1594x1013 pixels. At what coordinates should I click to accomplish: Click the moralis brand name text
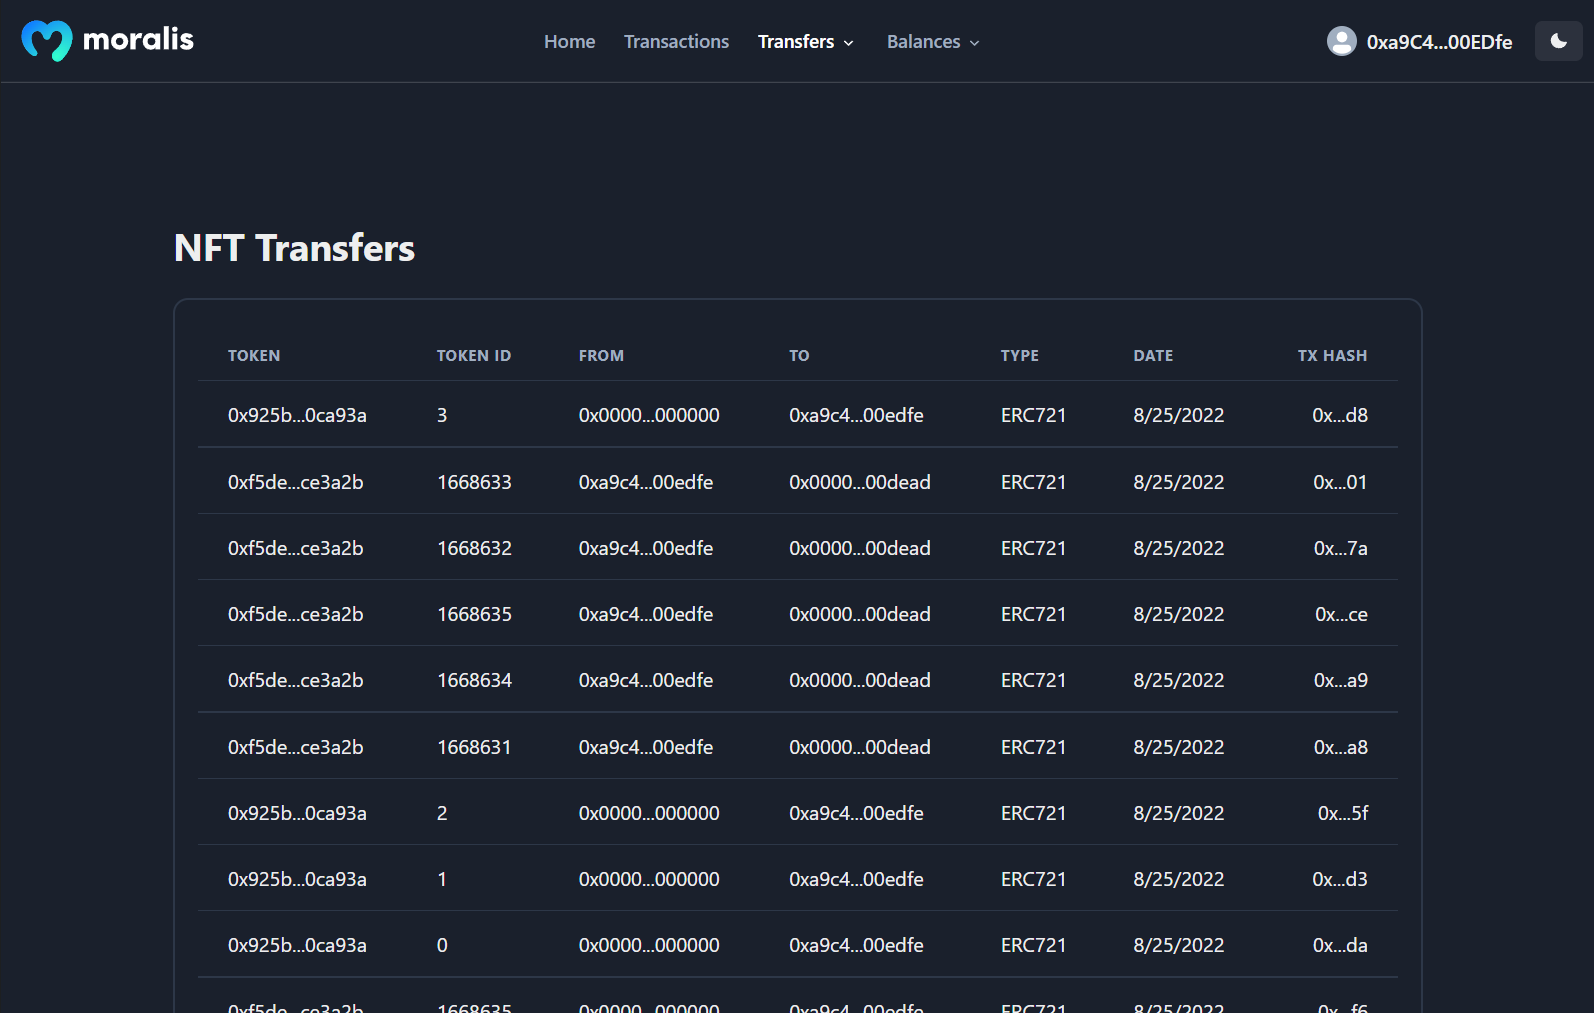point(138,40)
